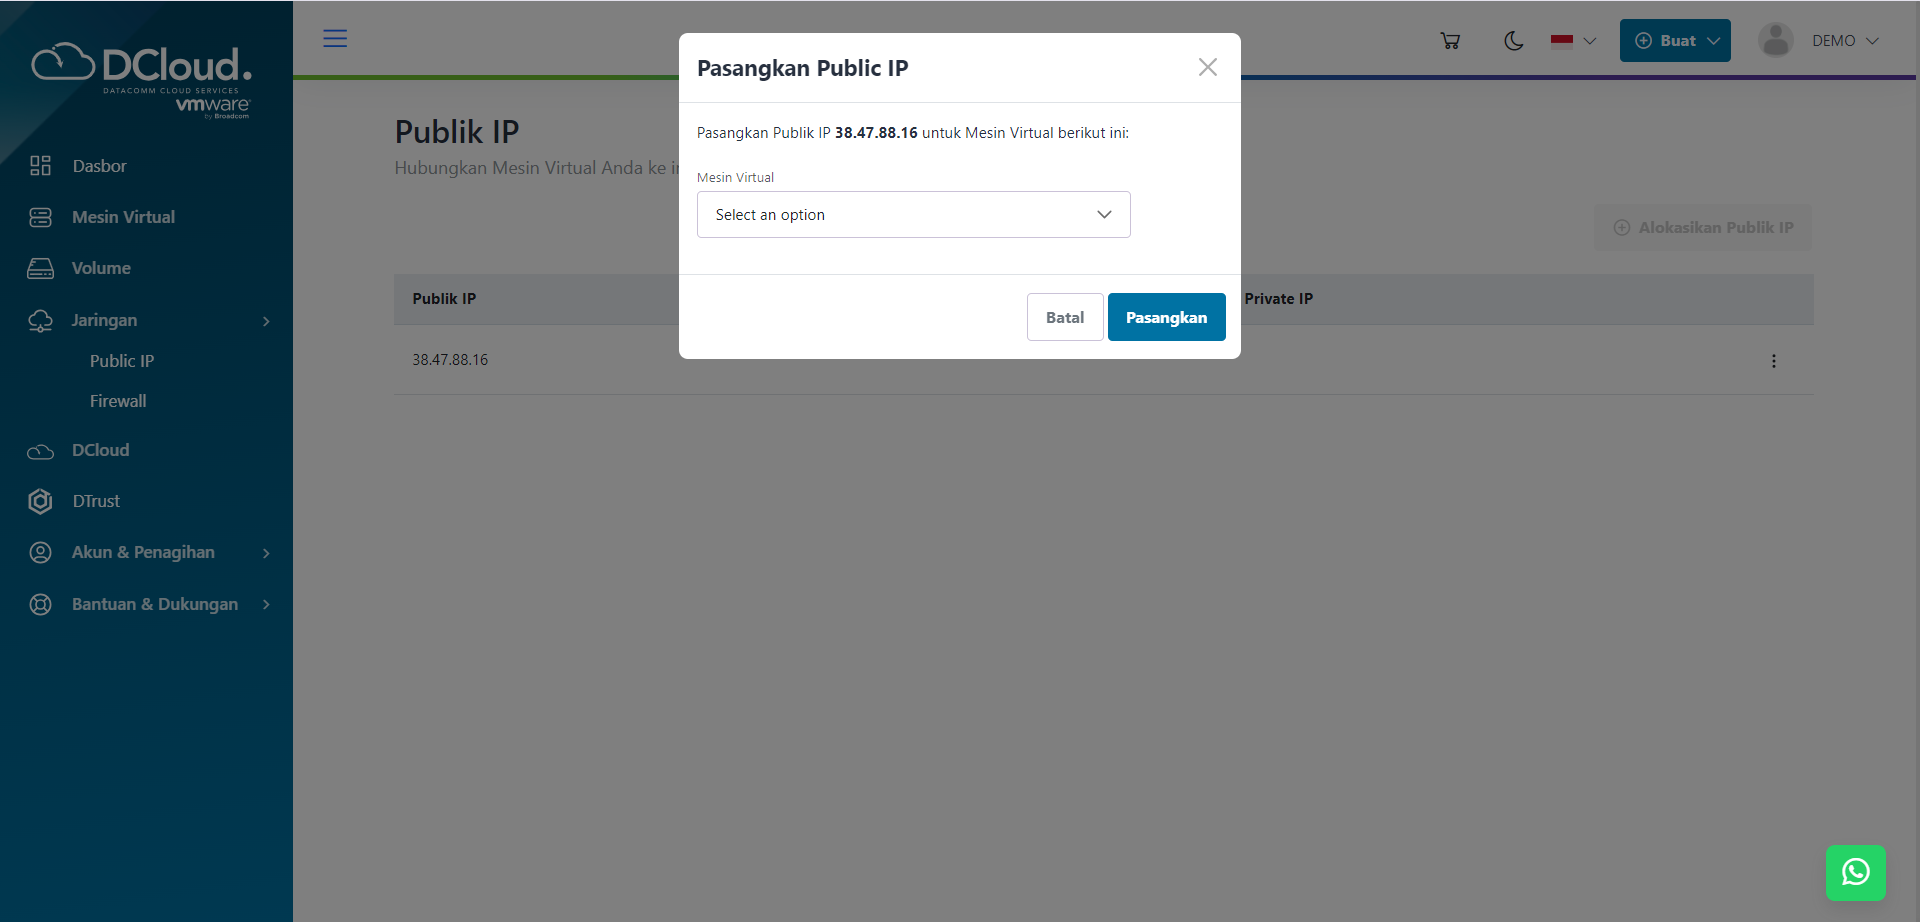Viewport: 1920px width, 922px height.
Task: Open the Volume section icon
Action: click(40, 267)
